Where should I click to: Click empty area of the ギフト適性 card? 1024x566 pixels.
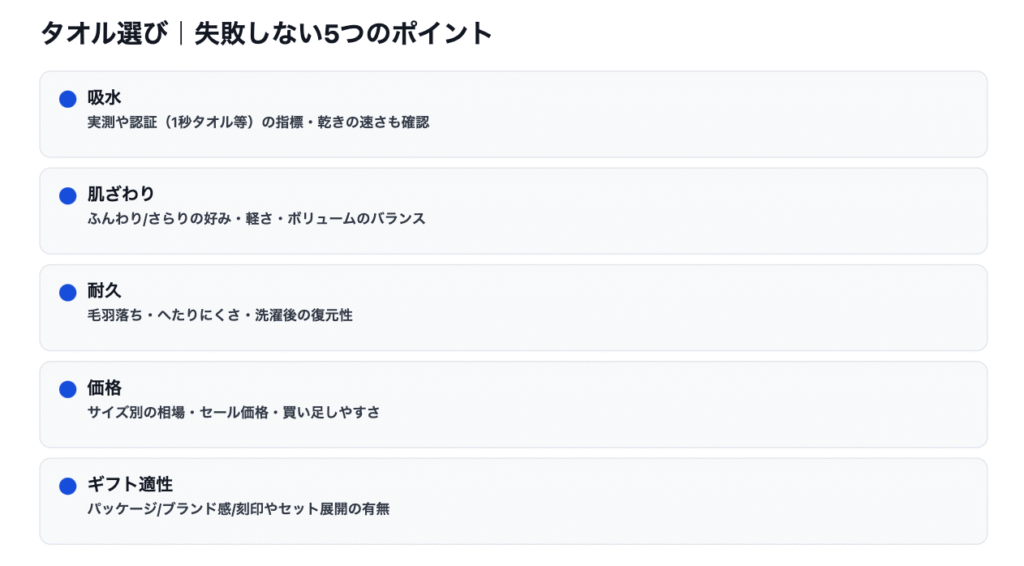click(700, 500)
